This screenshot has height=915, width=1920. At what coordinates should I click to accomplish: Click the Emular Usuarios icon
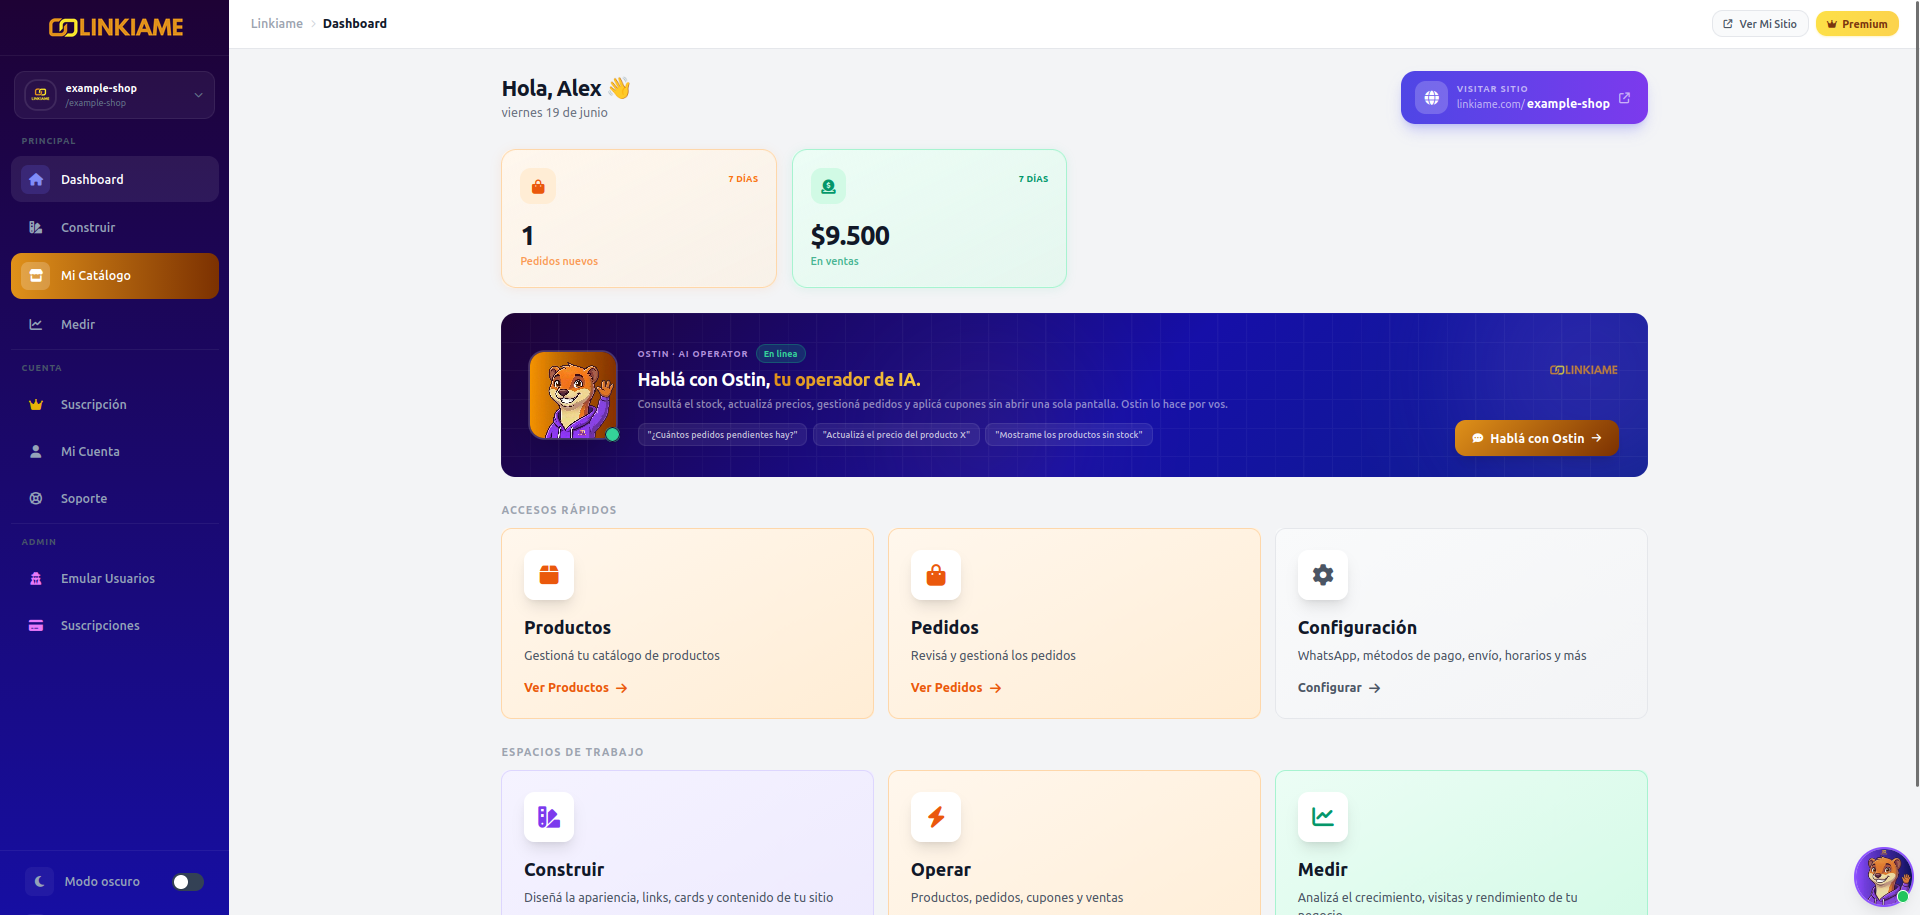tap(36, 579)
